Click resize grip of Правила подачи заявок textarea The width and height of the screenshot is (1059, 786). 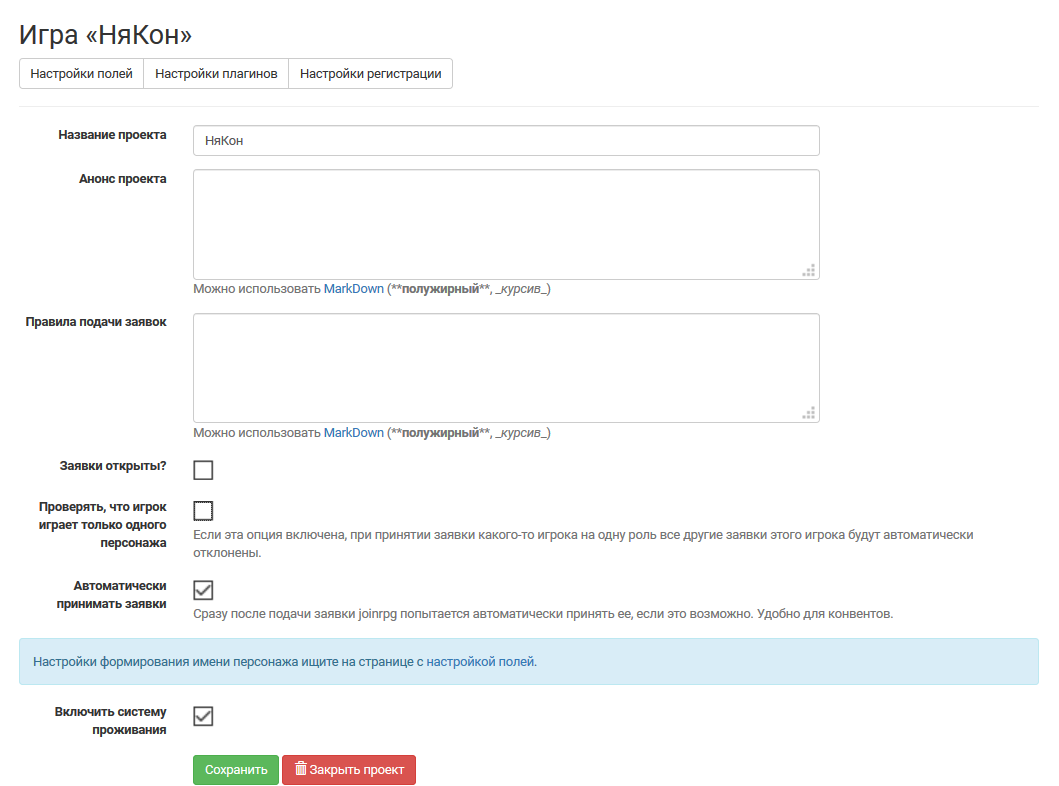pos(809,412)
